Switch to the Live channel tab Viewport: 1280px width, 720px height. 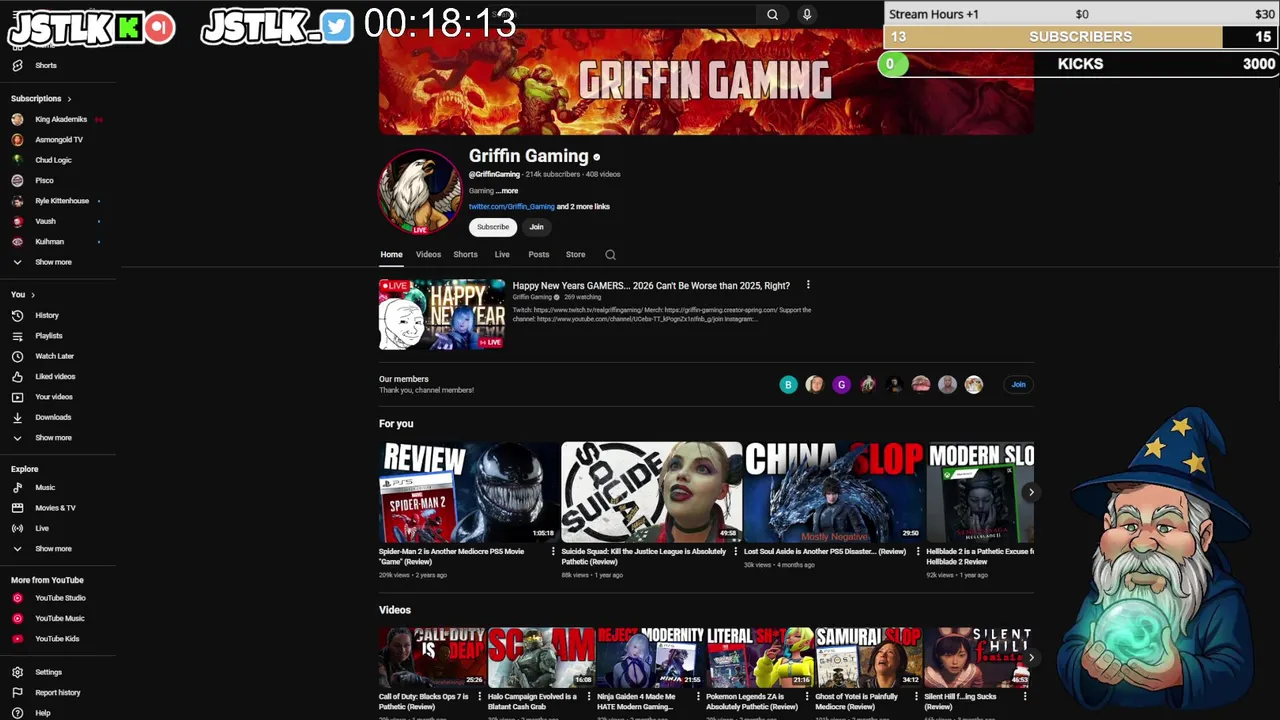pyautogui.click(x=502, y=254)
